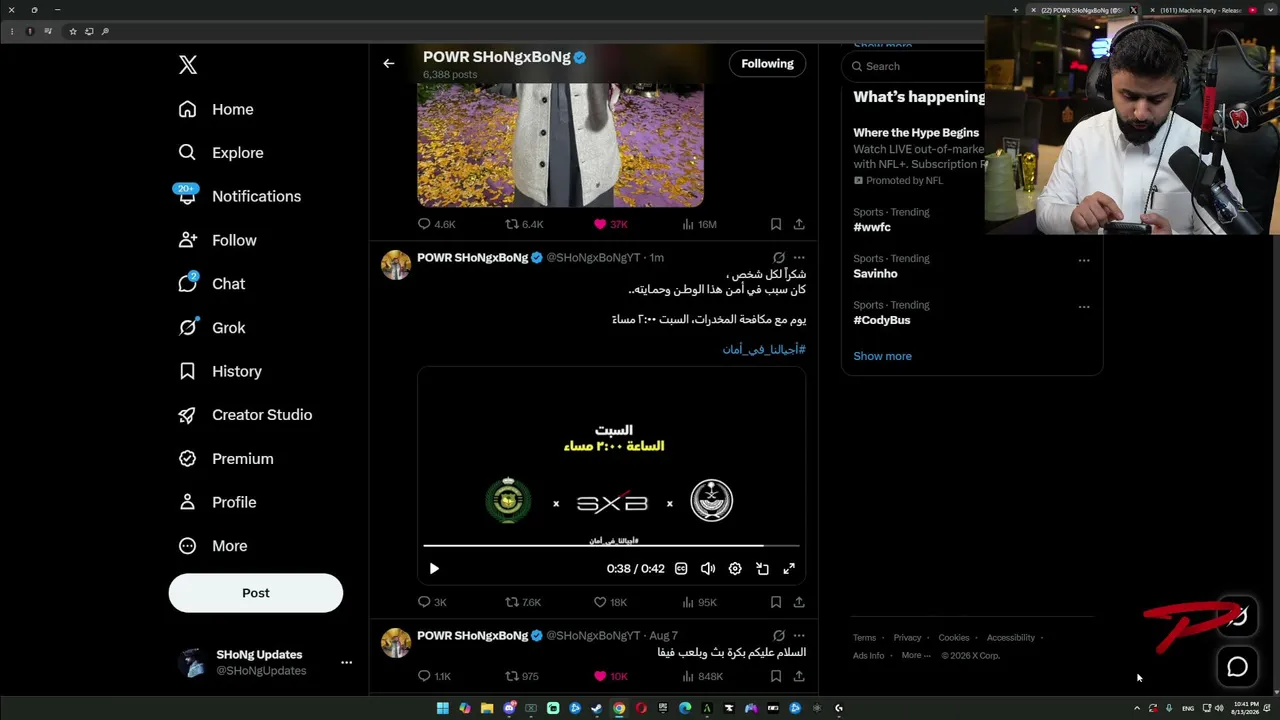Switch to the Machine Party browser tab
Image resolution: width=1280 pixels, height=720 pixels.
(1199, 10)
